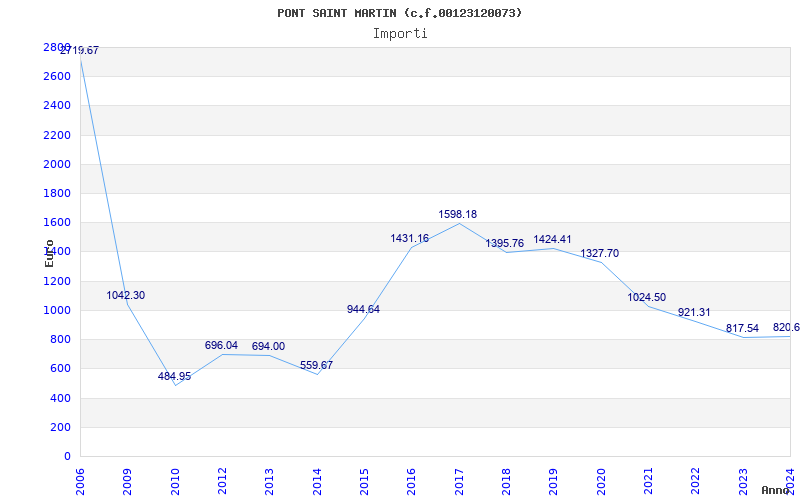Select the 2021 year axis label

(648, 479)
